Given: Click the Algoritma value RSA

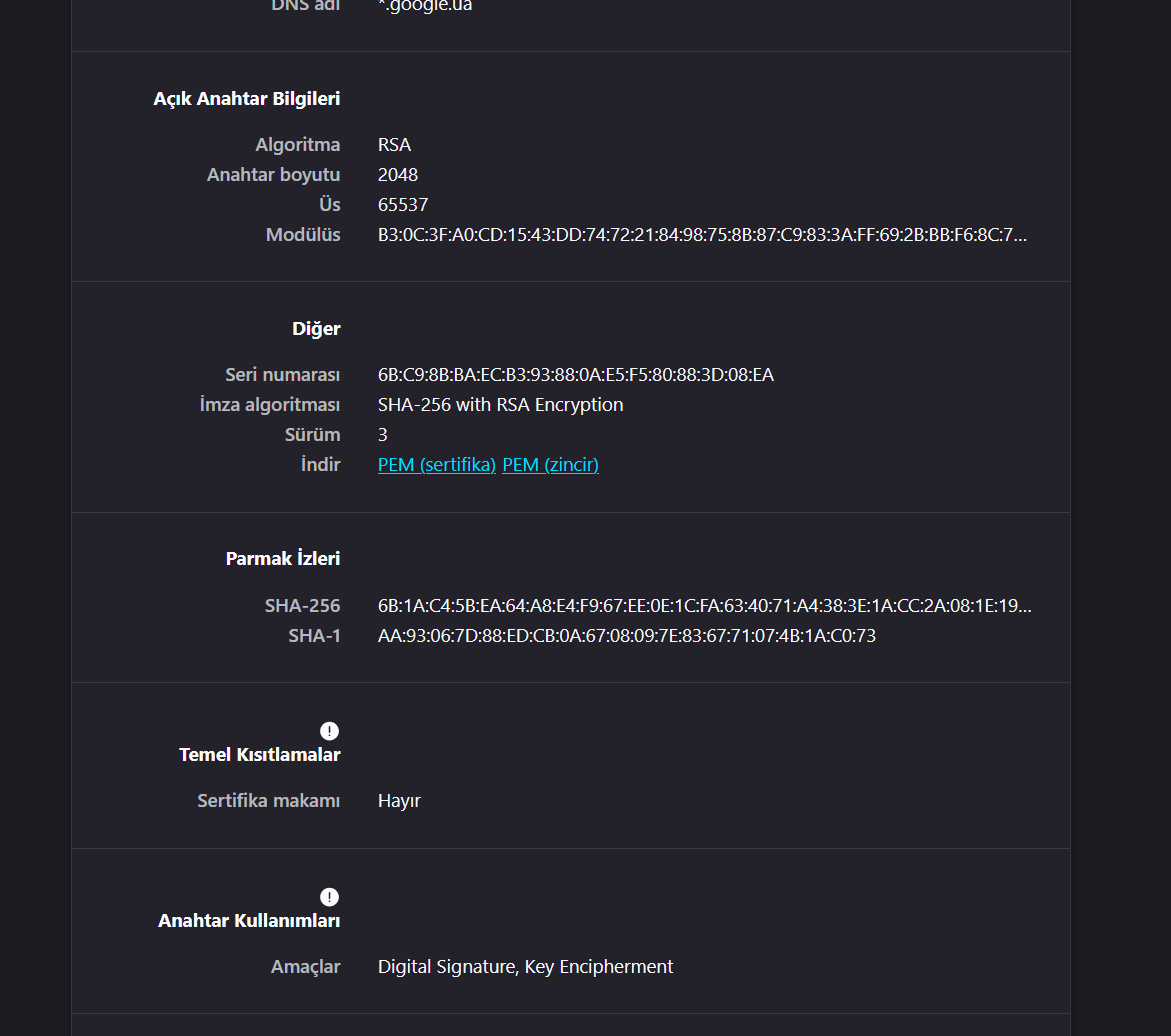Looking at the screenshot, I should (394, 145).
